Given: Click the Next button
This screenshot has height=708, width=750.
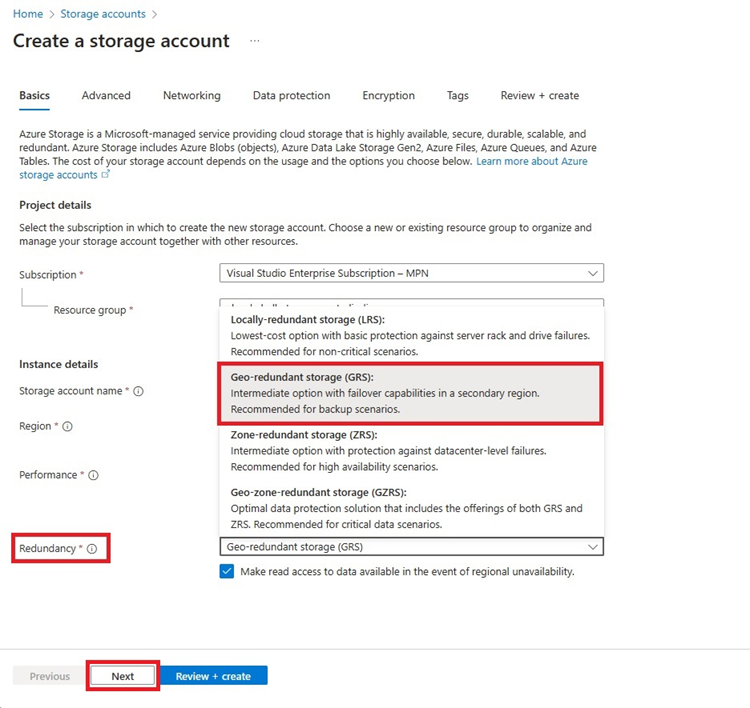Looking at the screenshot, I should (123, 676).
